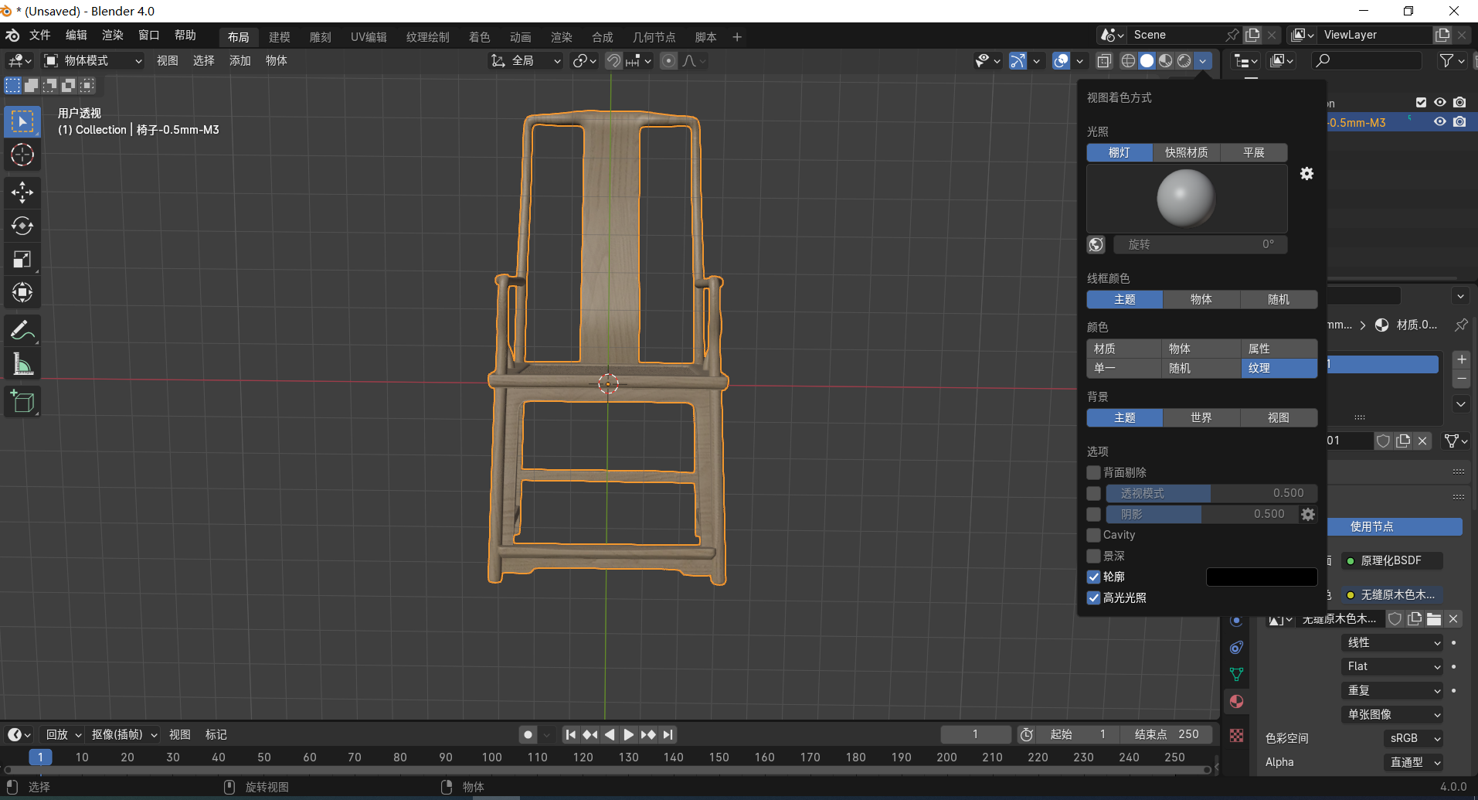Viewport: 1478px width, 800px height.
Task: Select 平展 lighting button
Action: [x=1253, y=153]
